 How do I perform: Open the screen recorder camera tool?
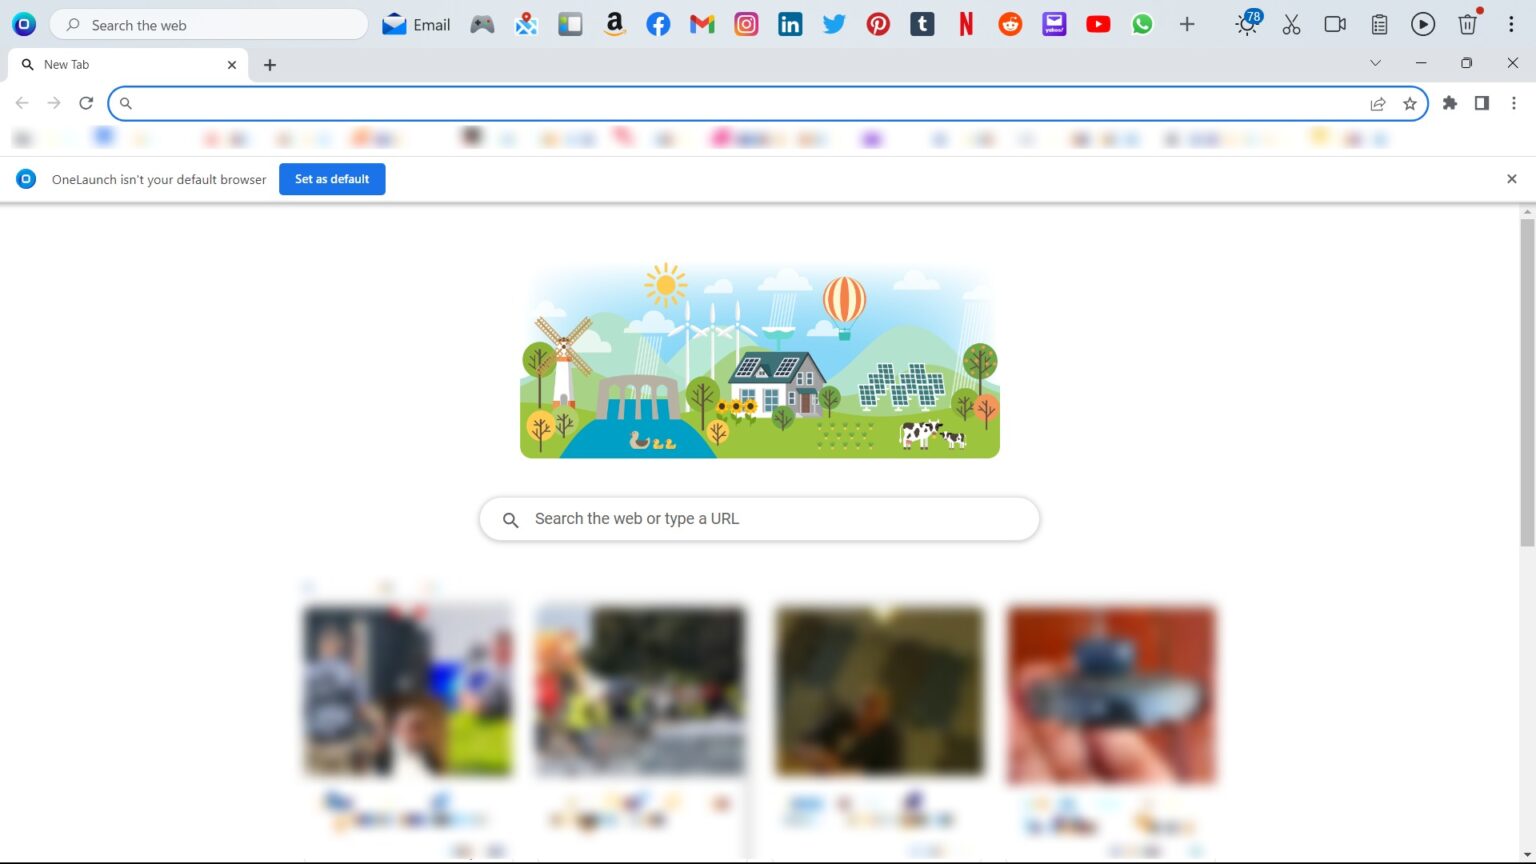(1335, 24)
